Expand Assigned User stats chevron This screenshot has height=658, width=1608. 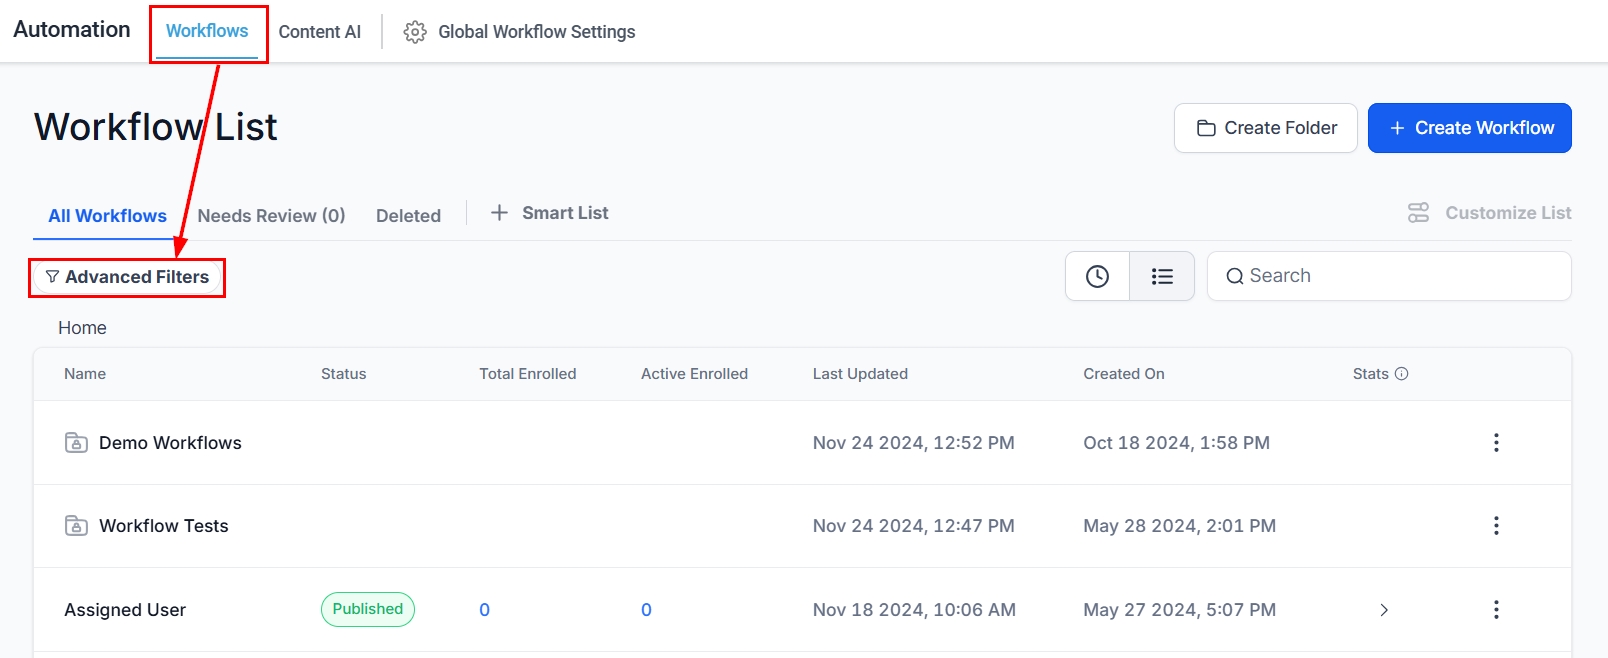point(1384,610)
